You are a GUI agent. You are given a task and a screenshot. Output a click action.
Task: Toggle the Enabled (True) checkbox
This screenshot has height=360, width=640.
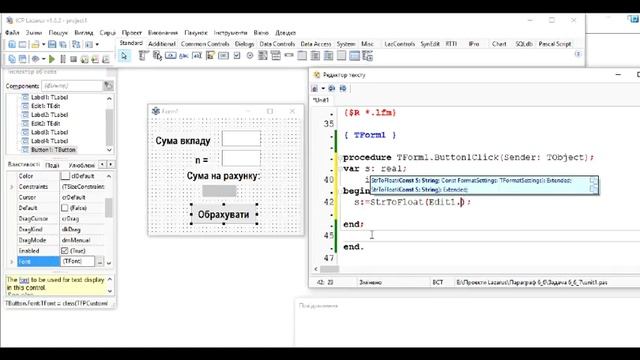coord(64,251)
